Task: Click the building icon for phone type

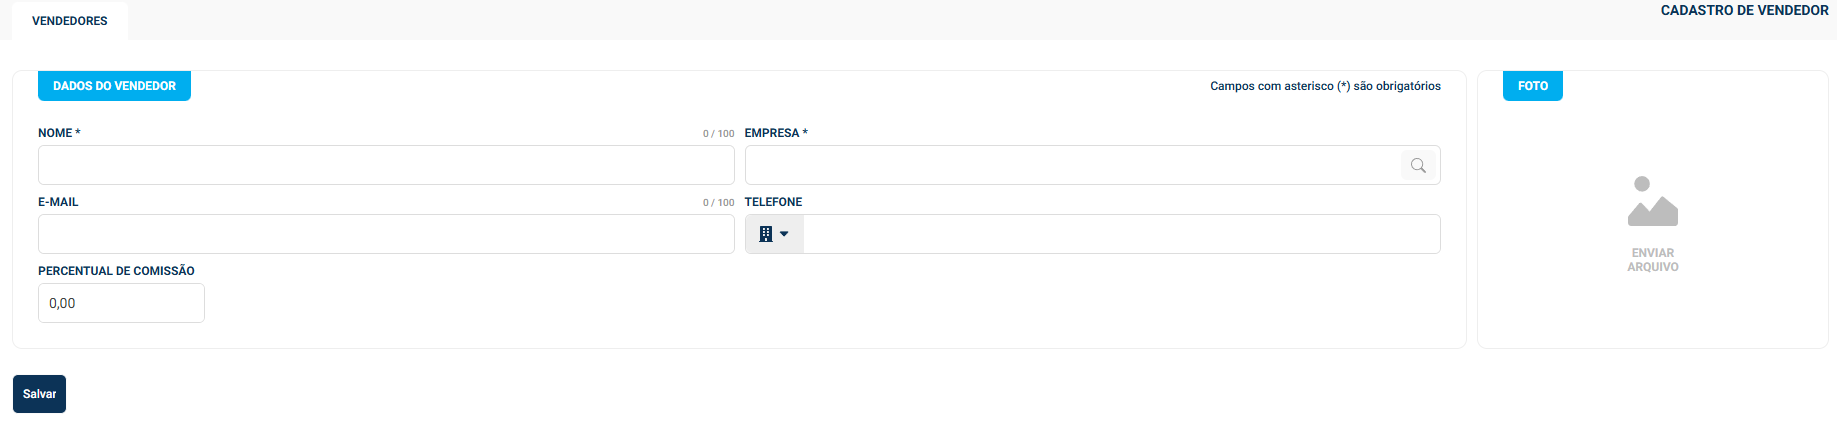Action: point(766,234)
